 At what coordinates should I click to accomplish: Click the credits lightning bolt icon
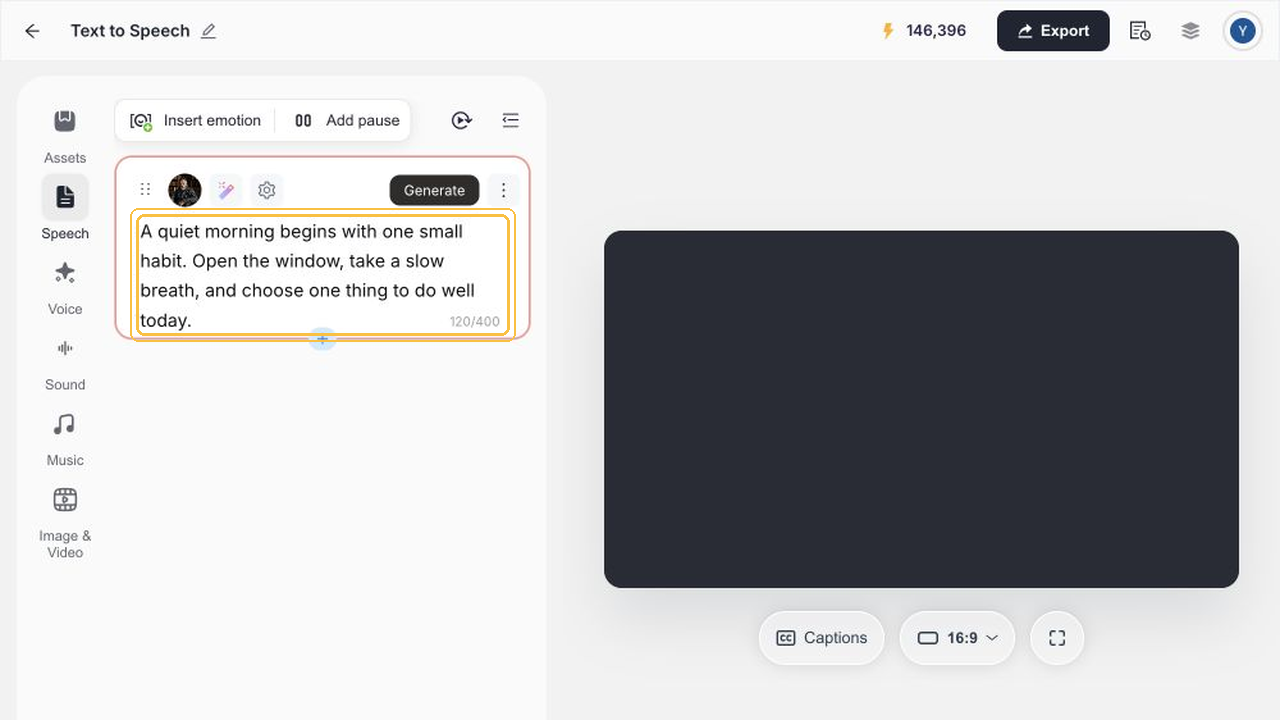click(887, 31)
